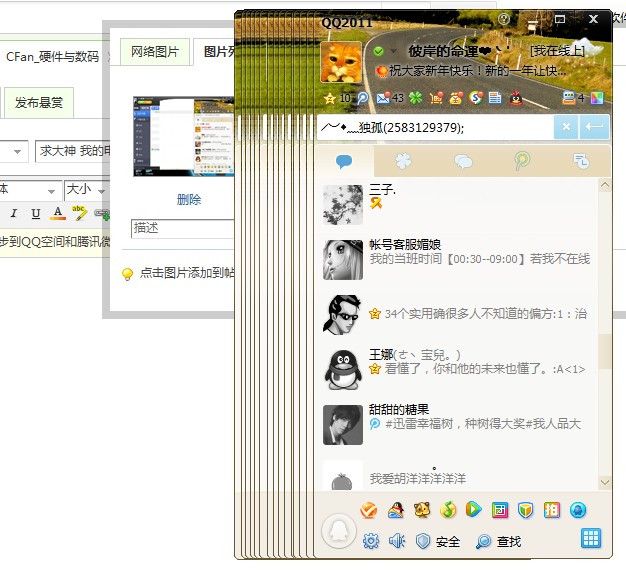Open the 大小 font size dropdown
The width and height of the screenshot is (626, 588).
point(85,190)
